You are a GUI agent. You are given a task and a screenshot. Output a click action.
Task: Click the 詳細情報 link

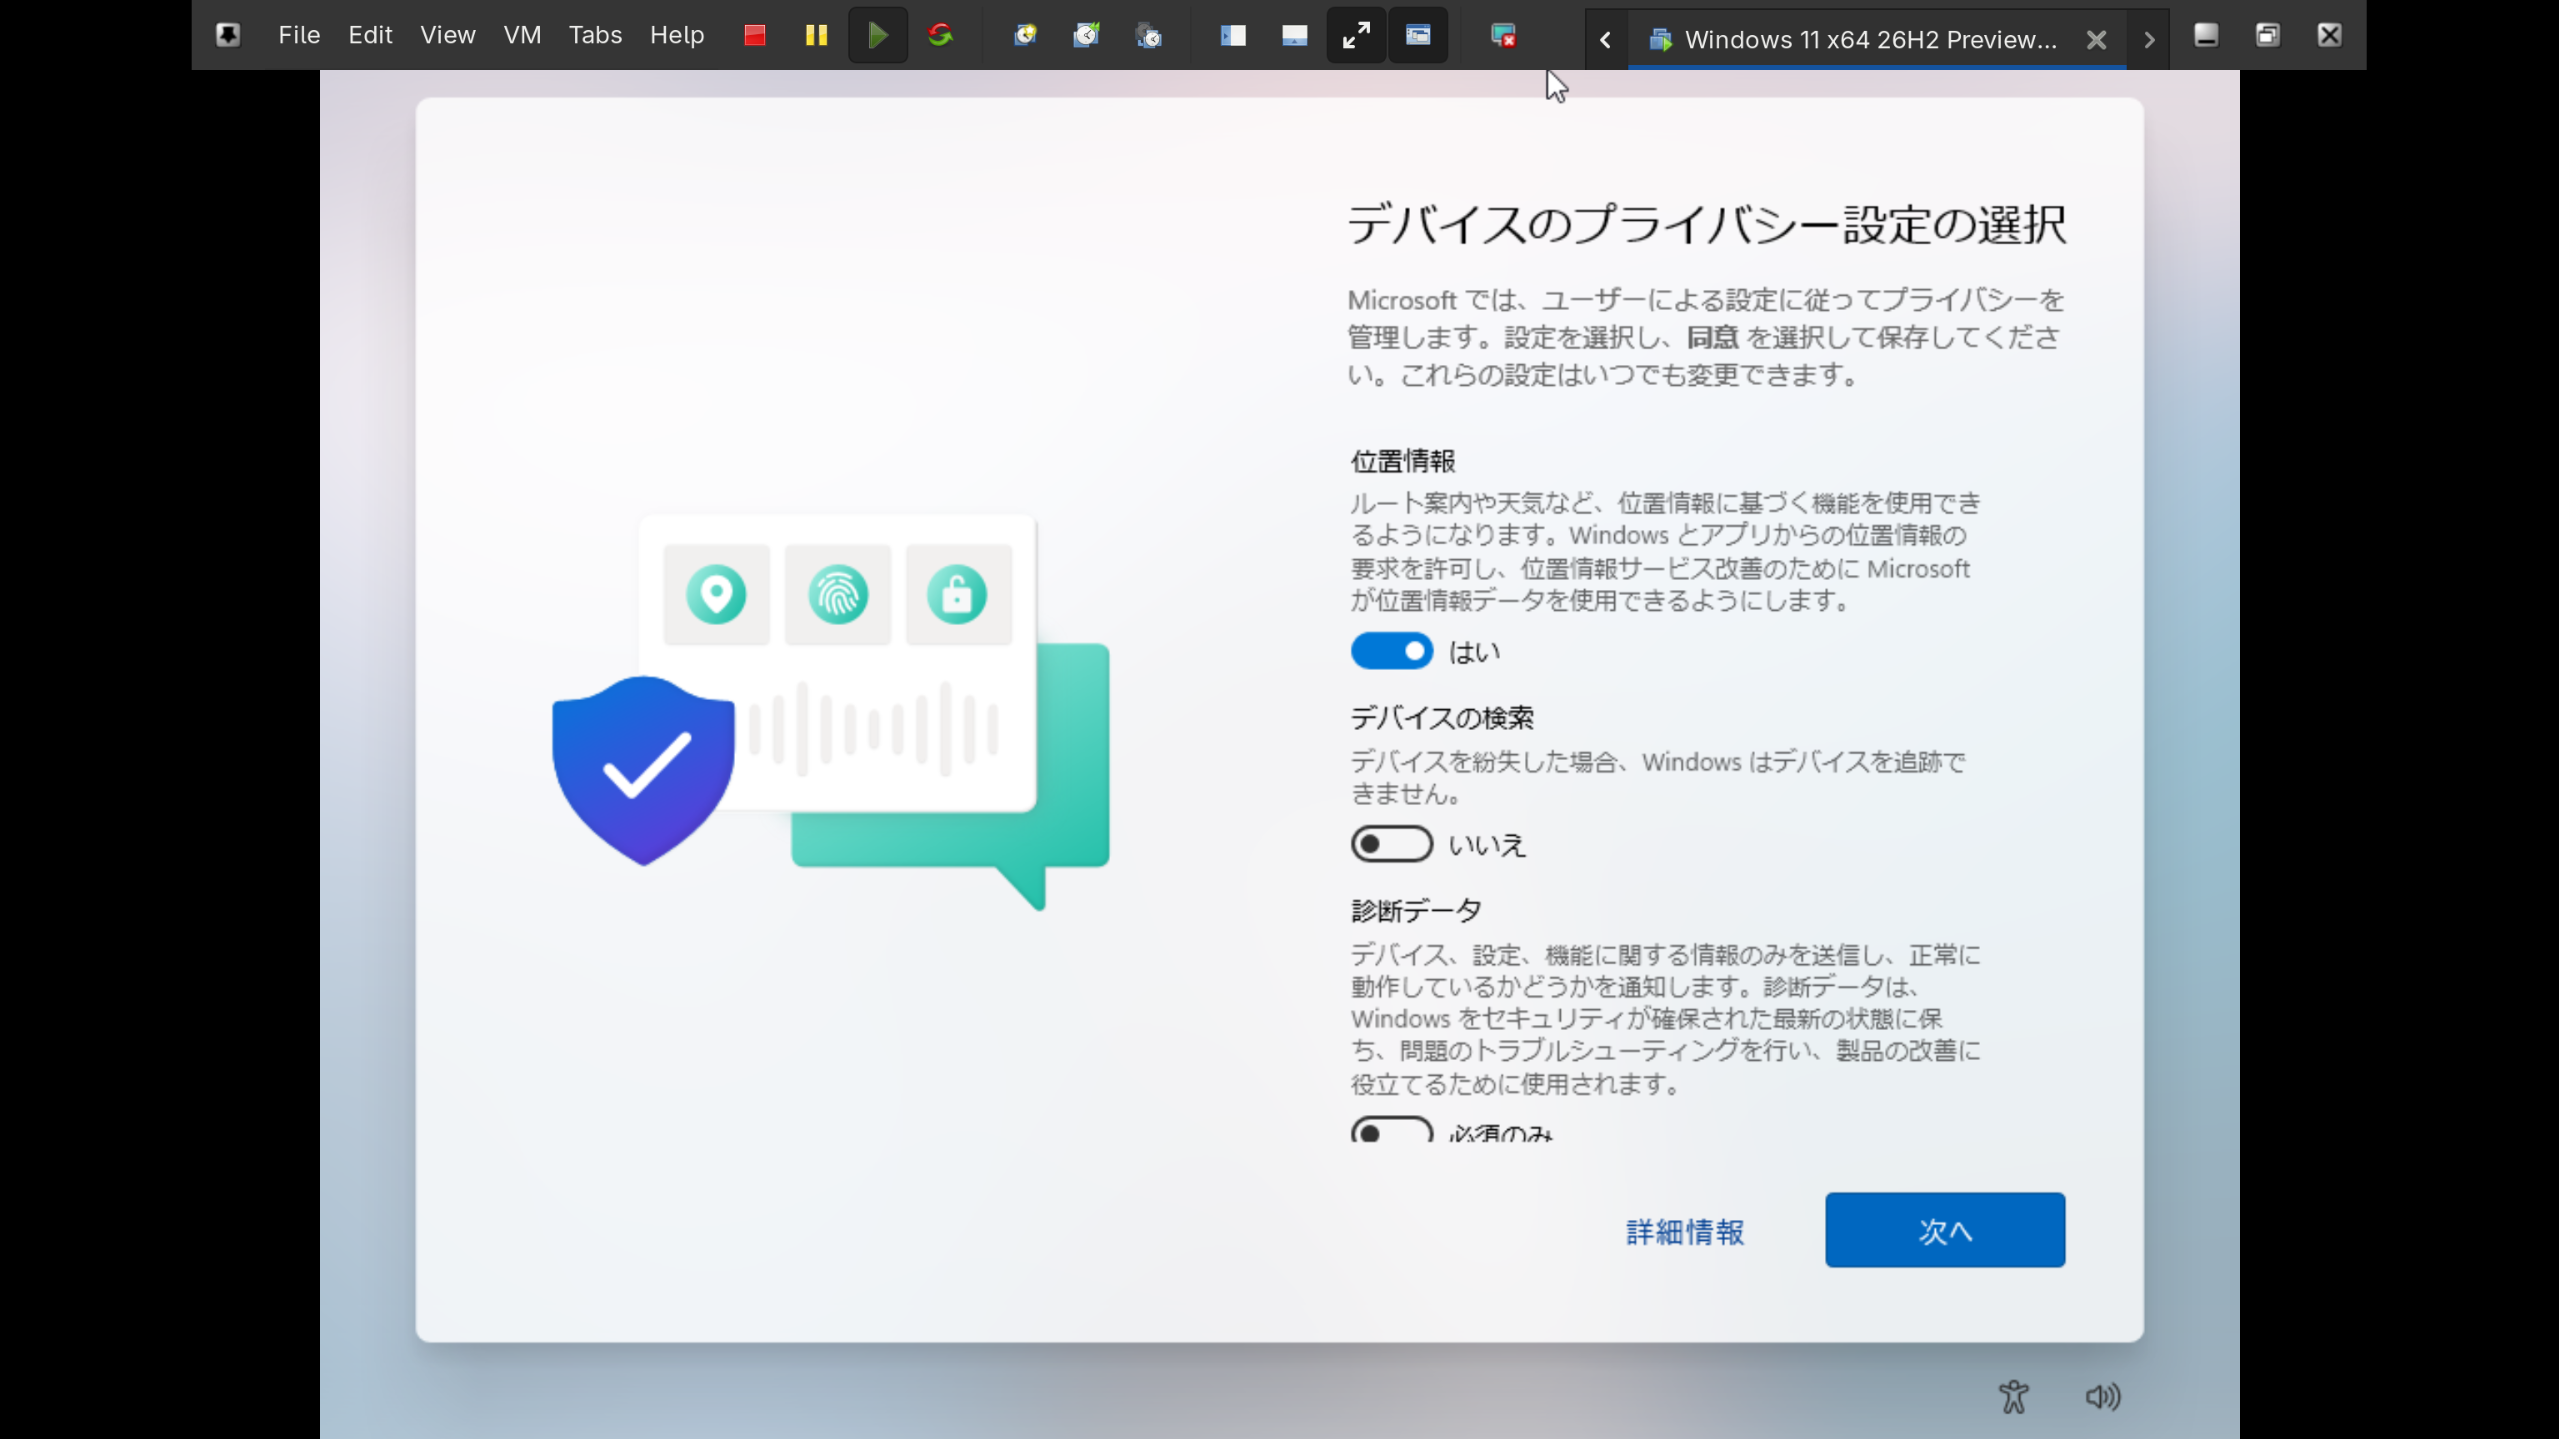pyautogui.click(x=1685, y=1231)
